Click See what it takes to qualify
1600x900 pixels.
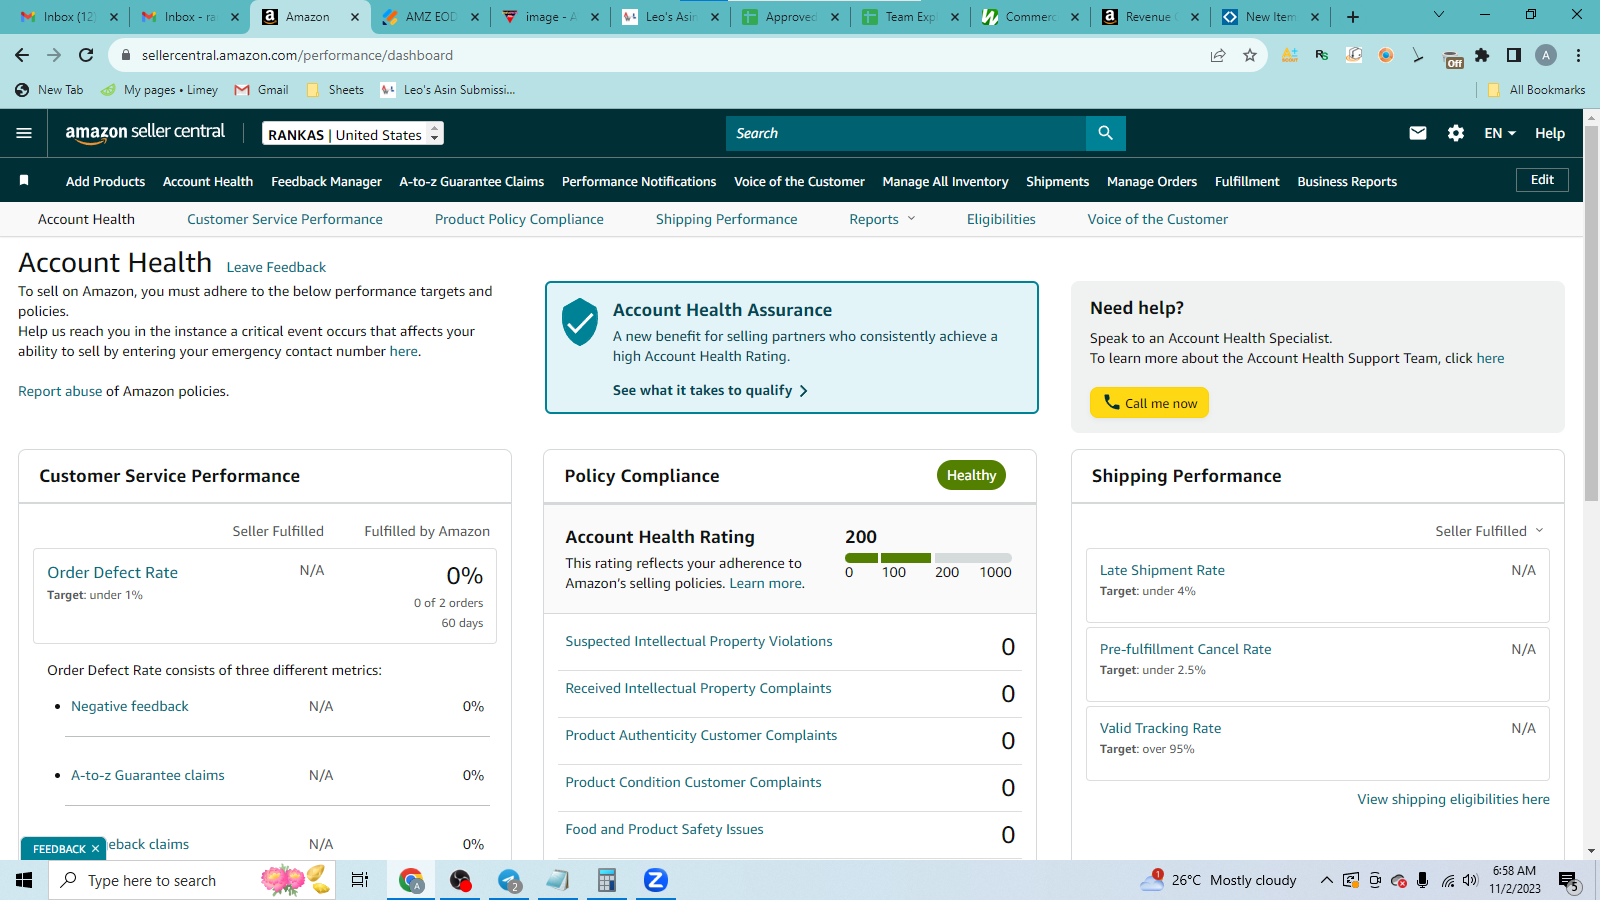(x=710, y=390)
